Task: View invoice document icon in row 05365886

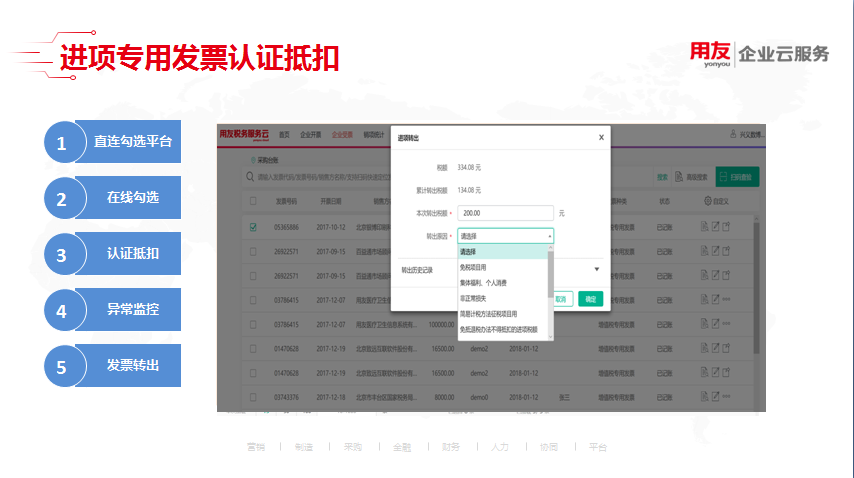Action: tap(704, 226)
